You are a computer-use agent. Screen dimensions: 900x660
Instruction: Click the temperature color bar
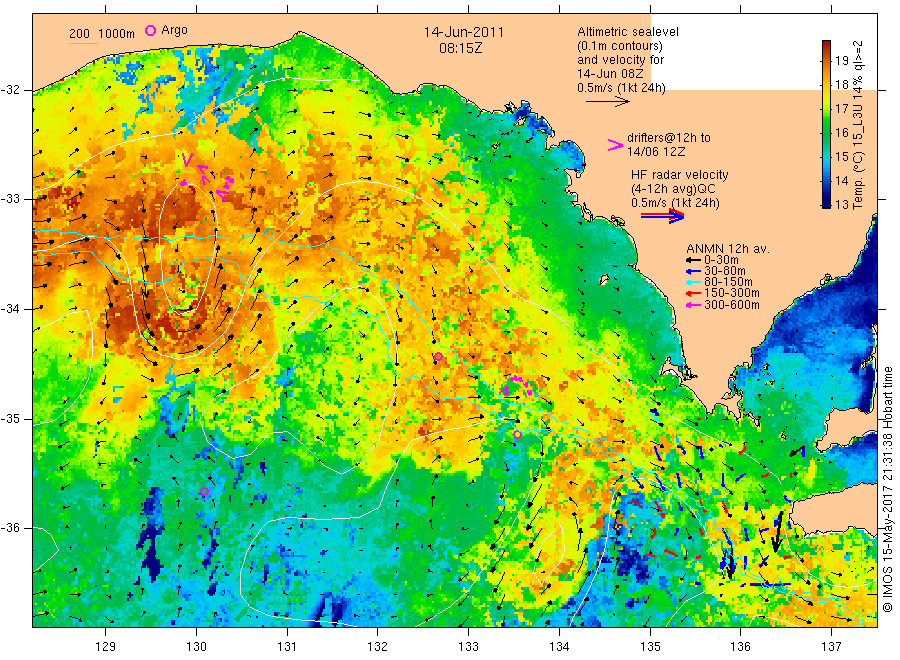click(826, 124)
